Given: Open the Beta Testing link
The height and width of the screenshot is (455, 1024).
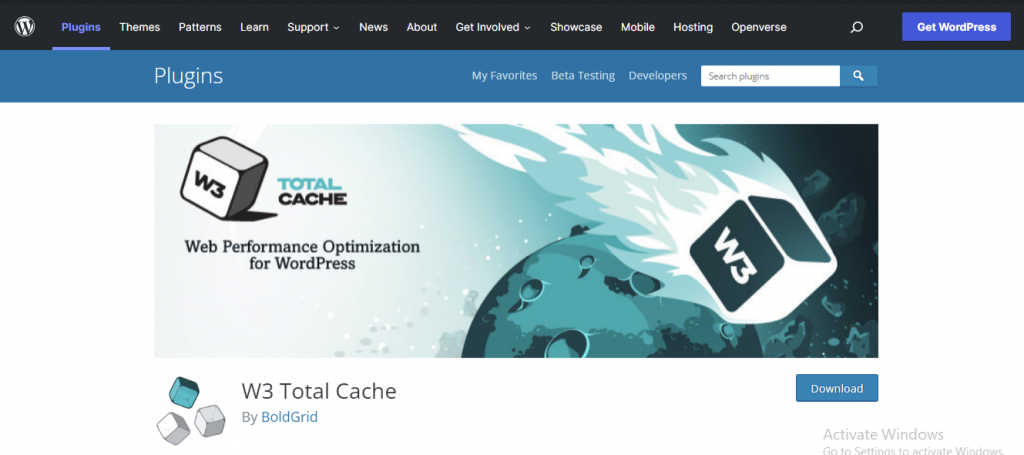Looking at the screenshot, I should click(x=583, y=76).
